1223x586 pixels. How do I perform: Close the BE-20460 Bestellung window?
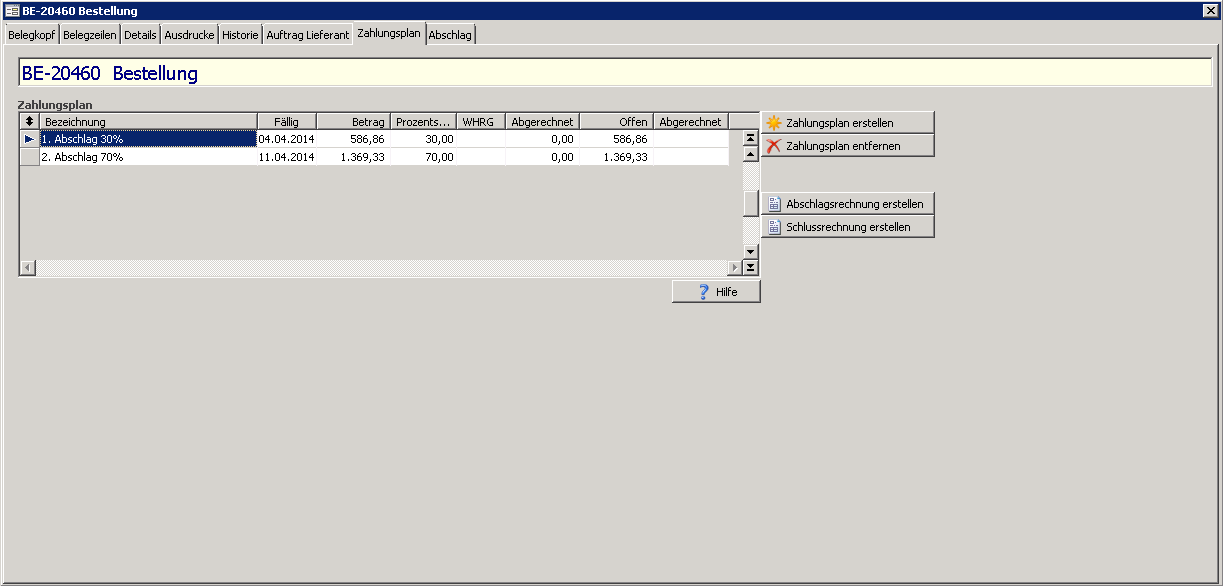tap(1210, 10)
